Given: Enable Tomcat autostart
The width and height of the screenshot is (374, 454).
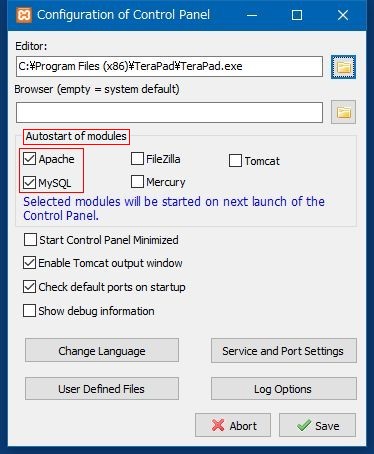Looking at the screenshot, I should (235, 161).
